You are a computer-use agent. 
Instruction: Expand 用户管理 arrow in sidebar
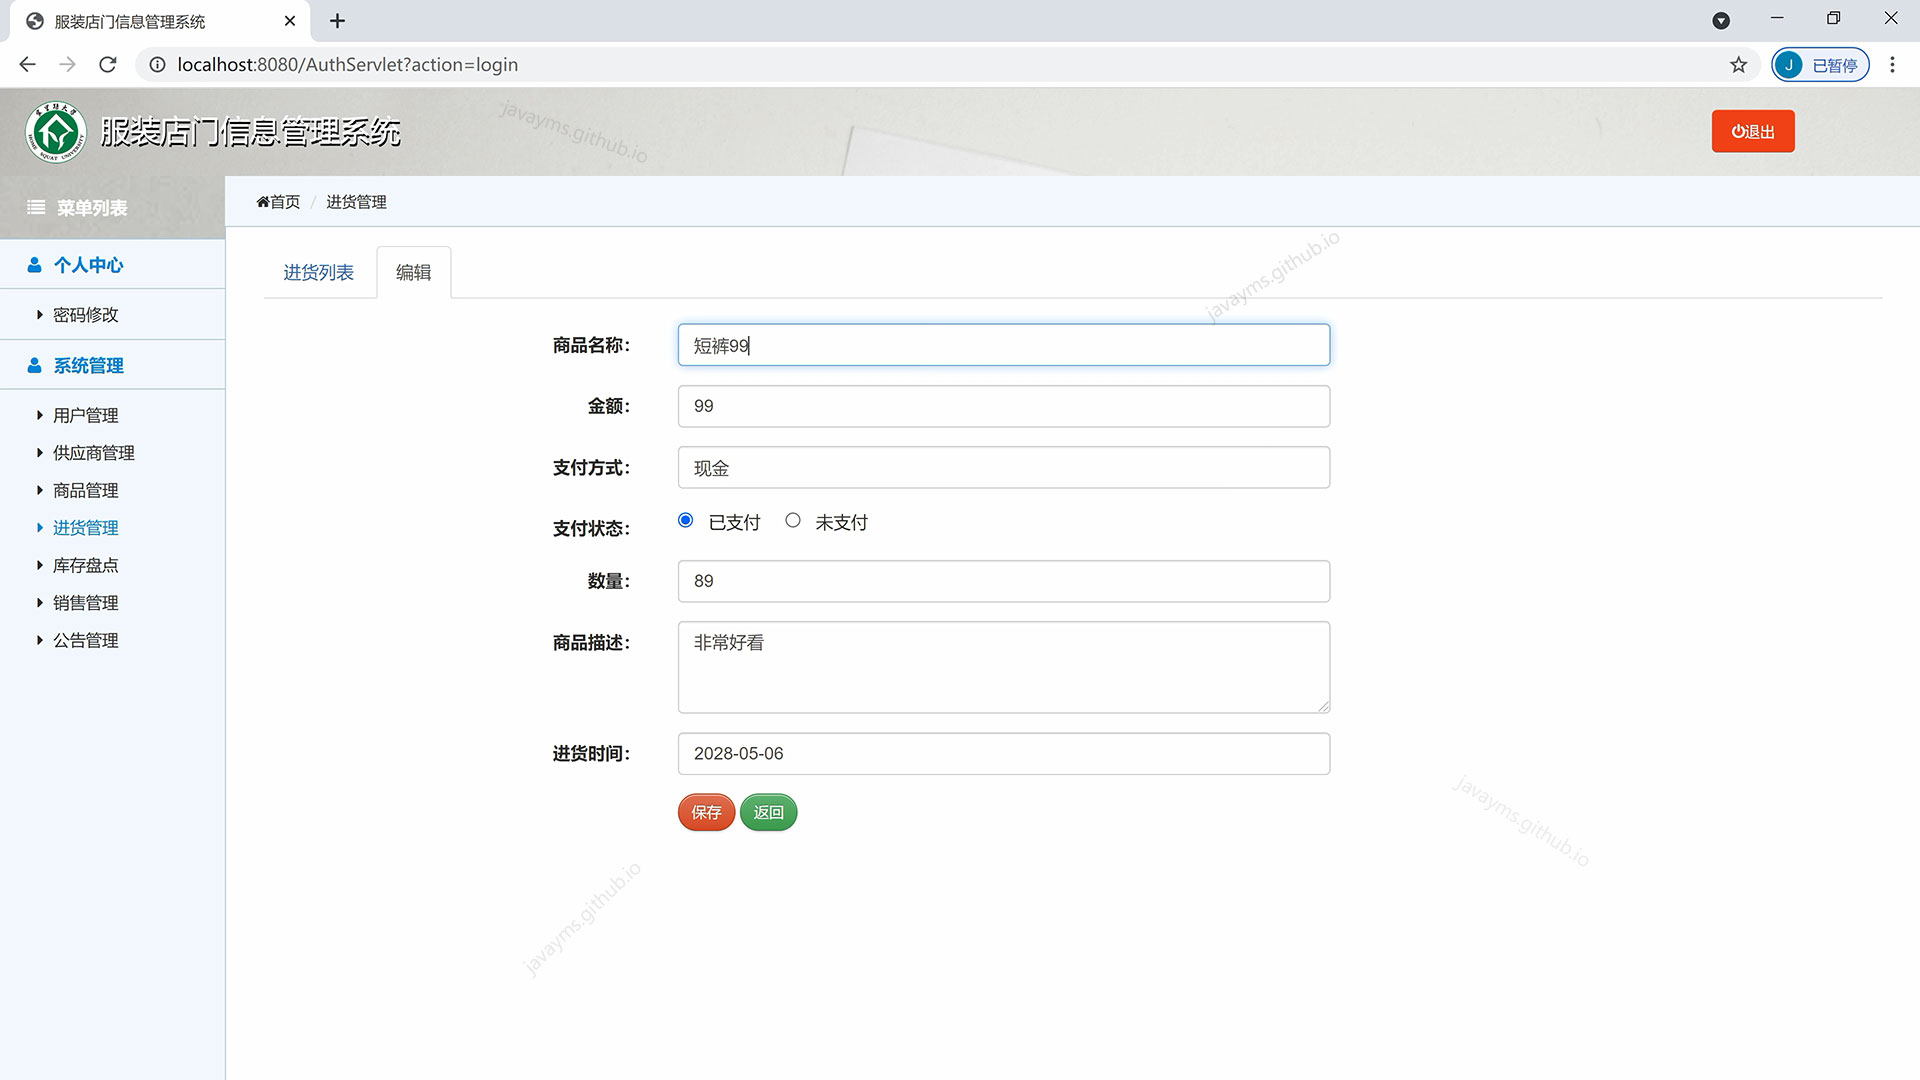[40, 415]
